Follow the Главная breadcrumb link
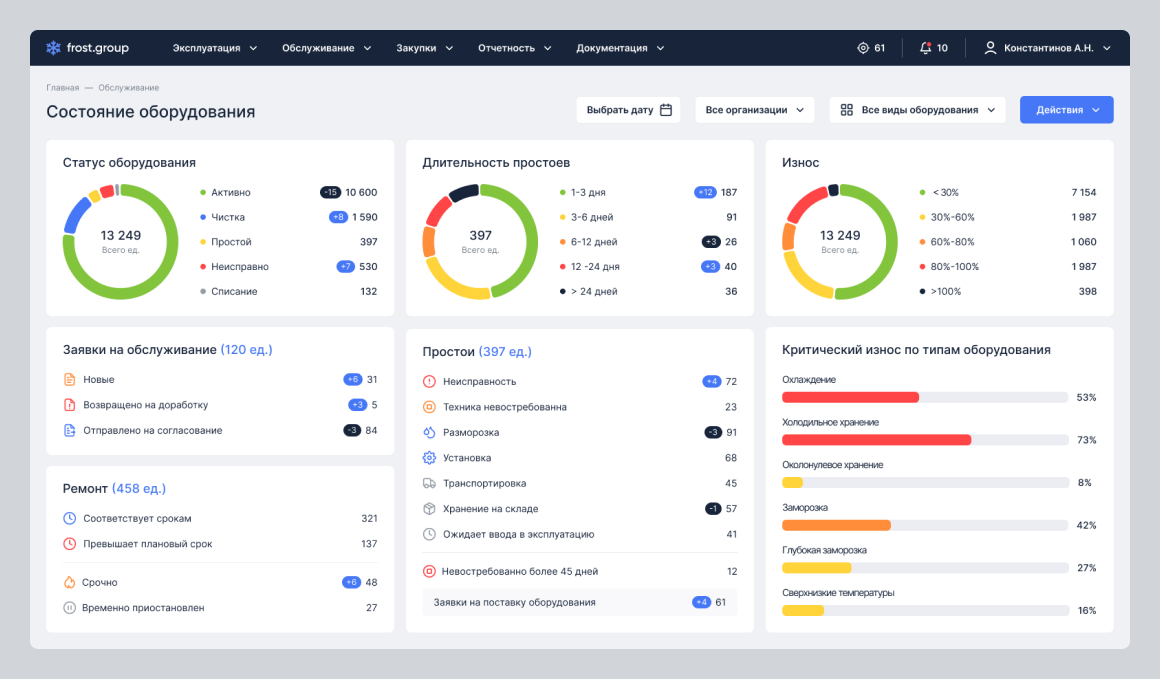Image resolution: width=1160 pixels, height=679 pixels. (63, 87)
